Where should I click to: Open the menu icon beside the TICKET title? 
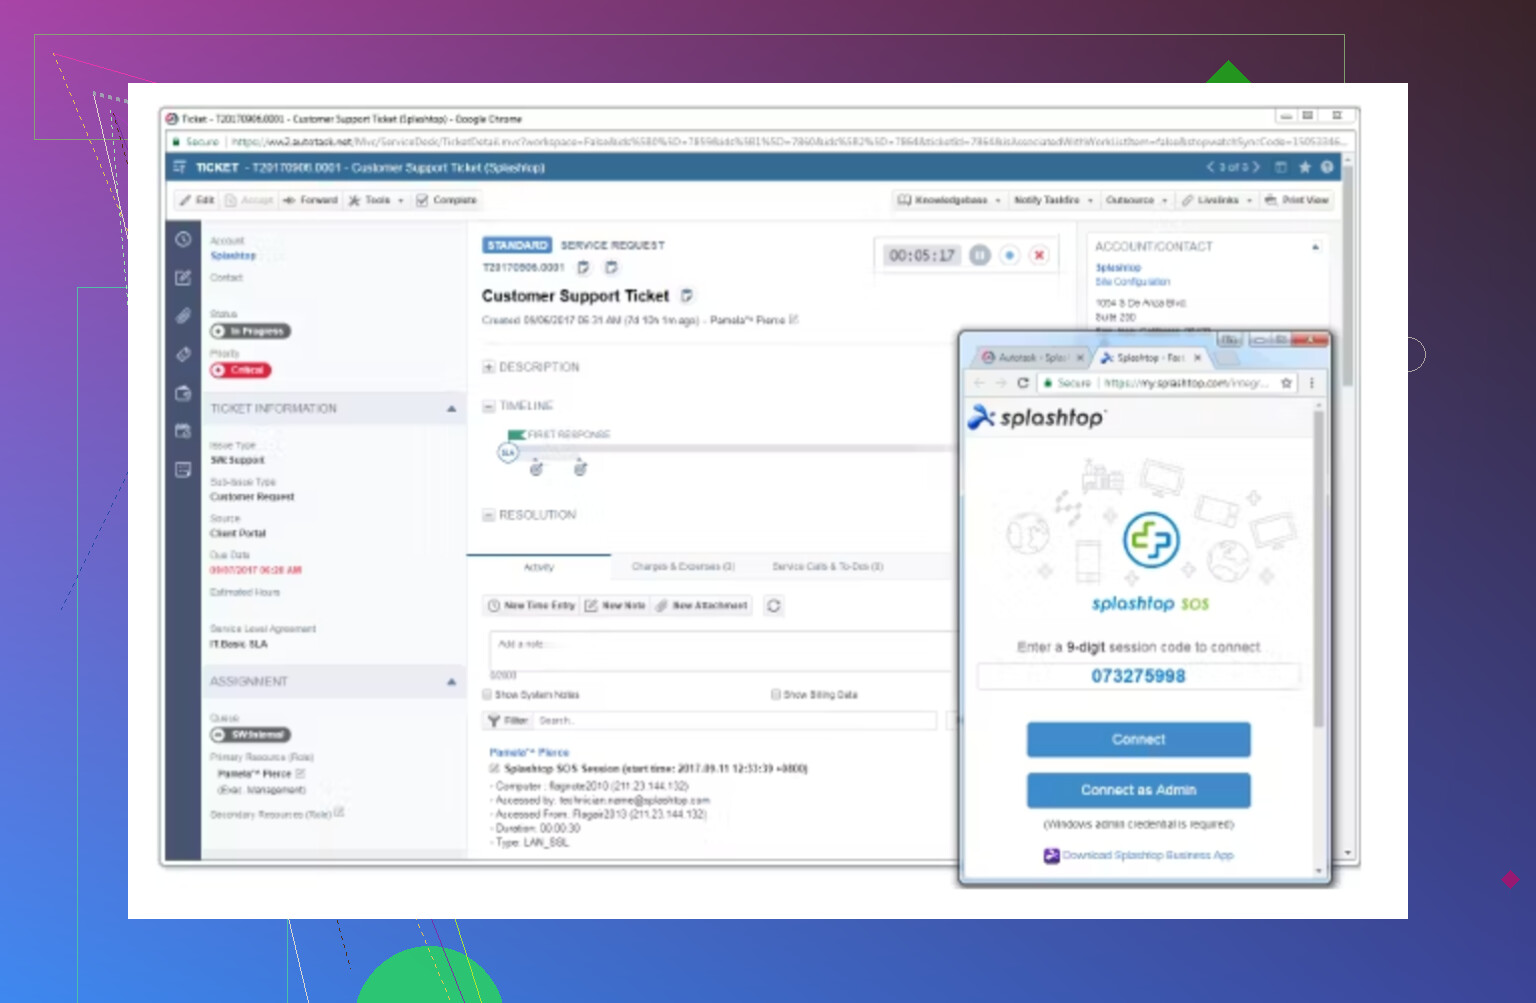(180, 167)
